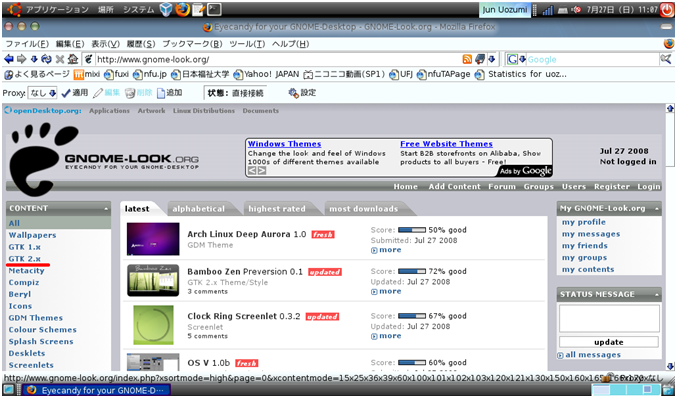Open the mixi bookmark
Image resolution: width=677 pixels, height=398 pixels.
(87, 74)
